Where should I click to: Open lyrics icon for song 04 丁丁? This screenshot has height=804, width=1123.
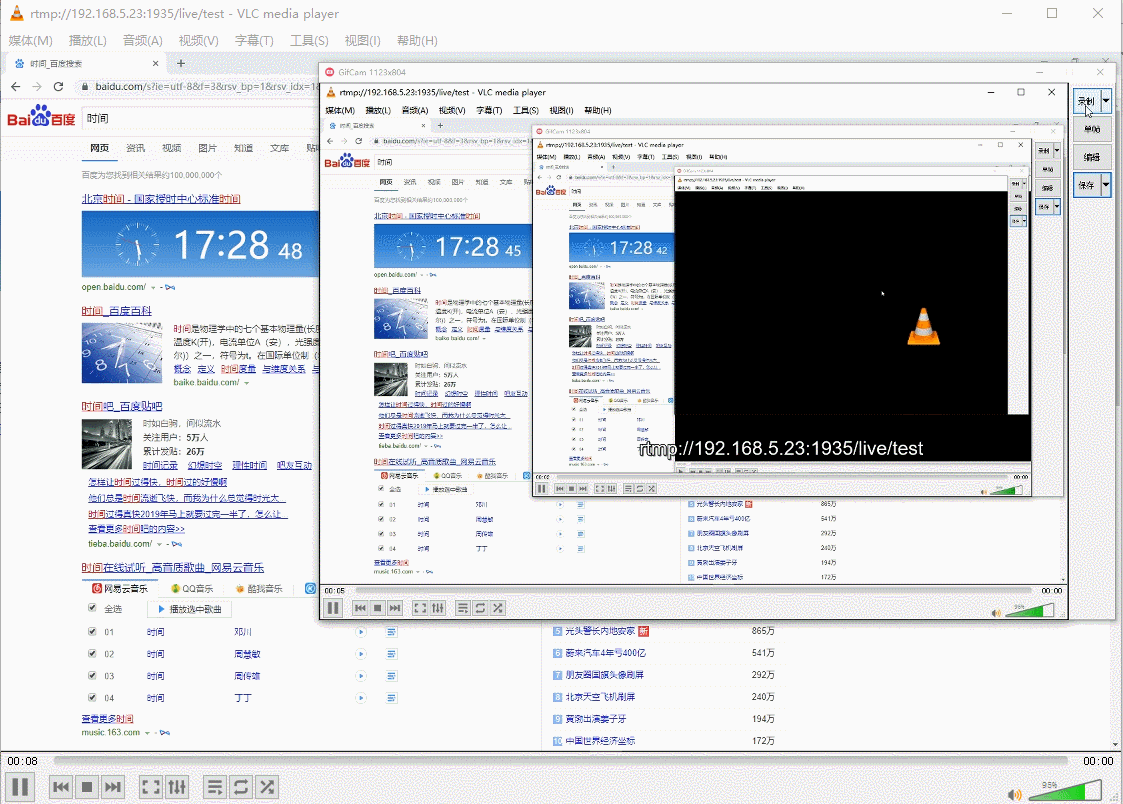coord(392,698)
